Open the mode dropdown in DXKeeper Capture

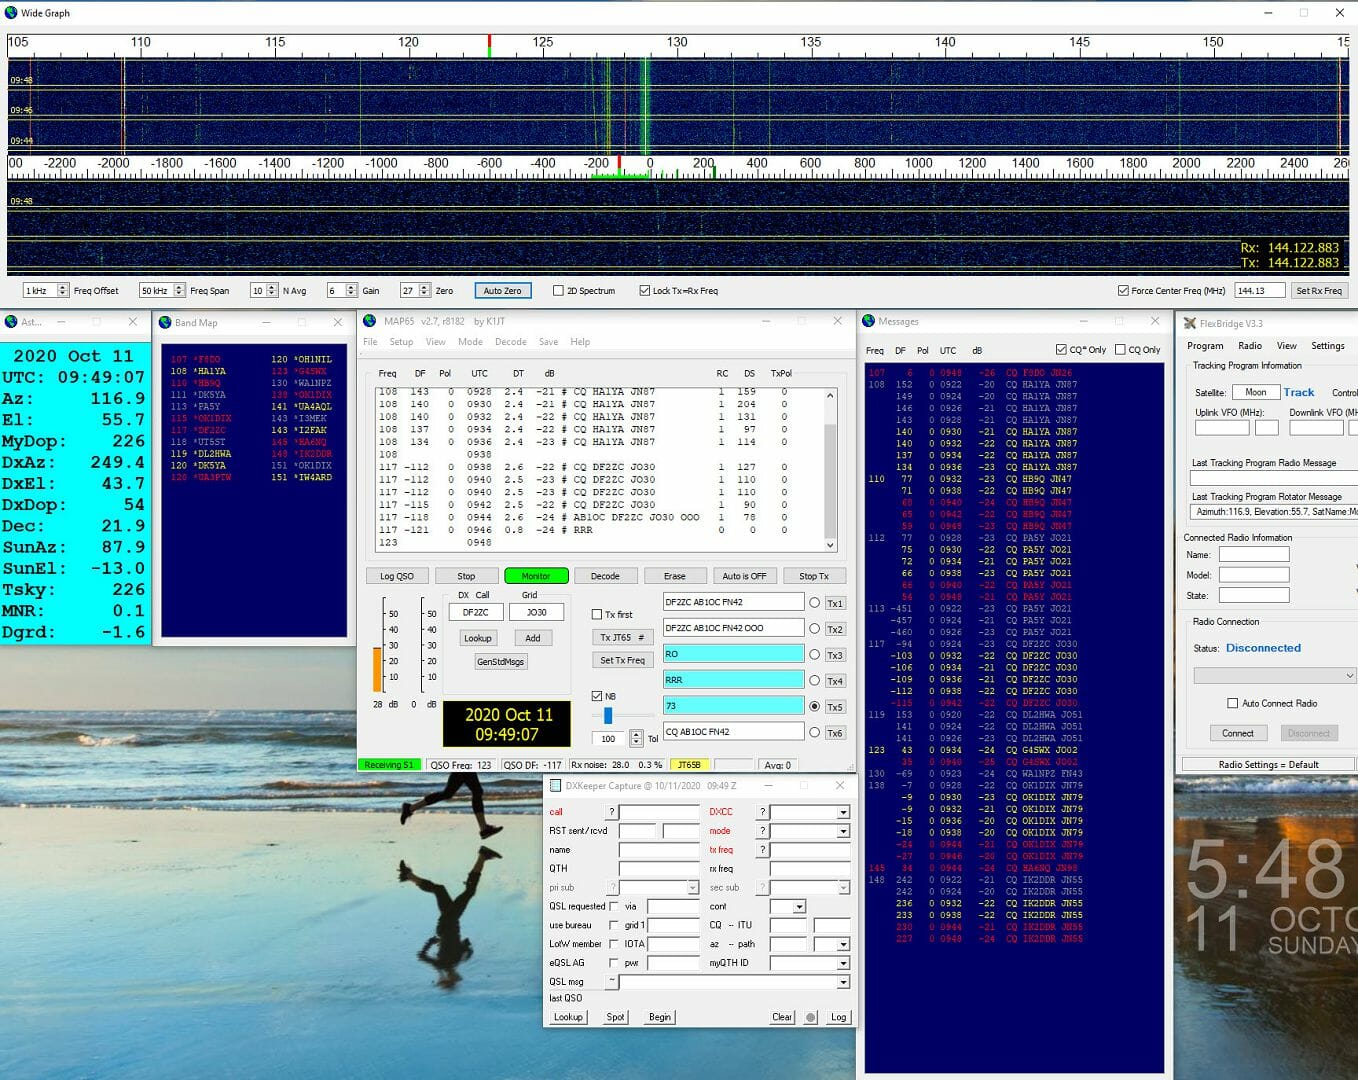click(844, 831)
